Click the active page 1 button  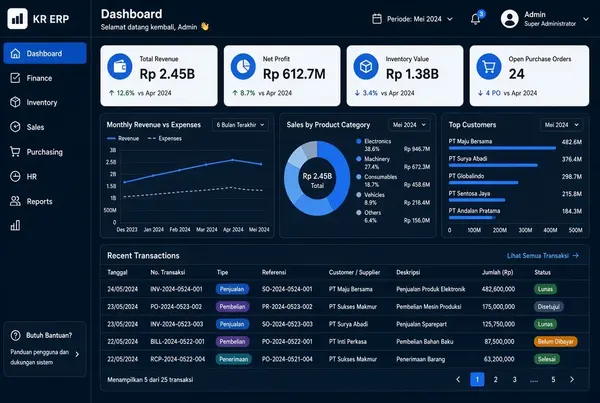(477, 380)
